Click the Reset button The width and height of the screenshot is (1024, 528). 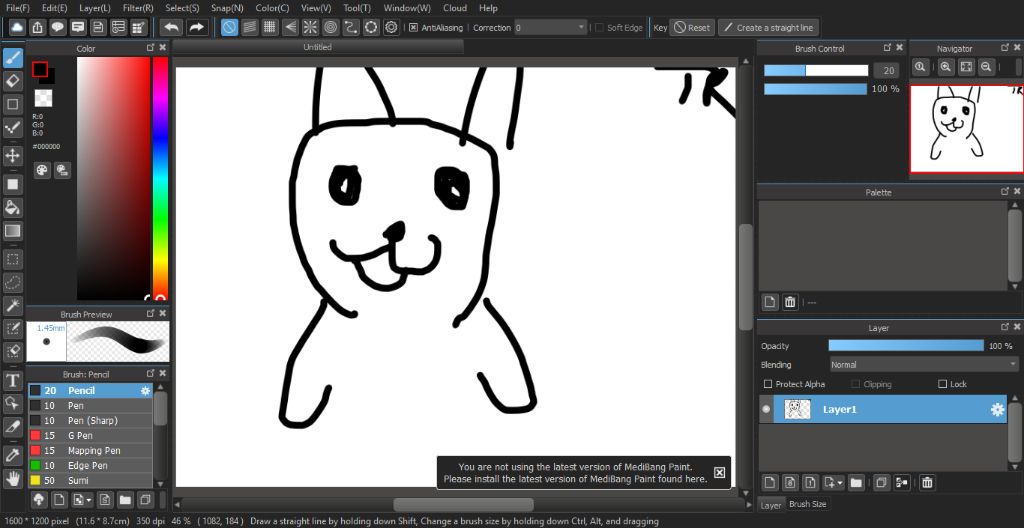click(x=692, y=27)
